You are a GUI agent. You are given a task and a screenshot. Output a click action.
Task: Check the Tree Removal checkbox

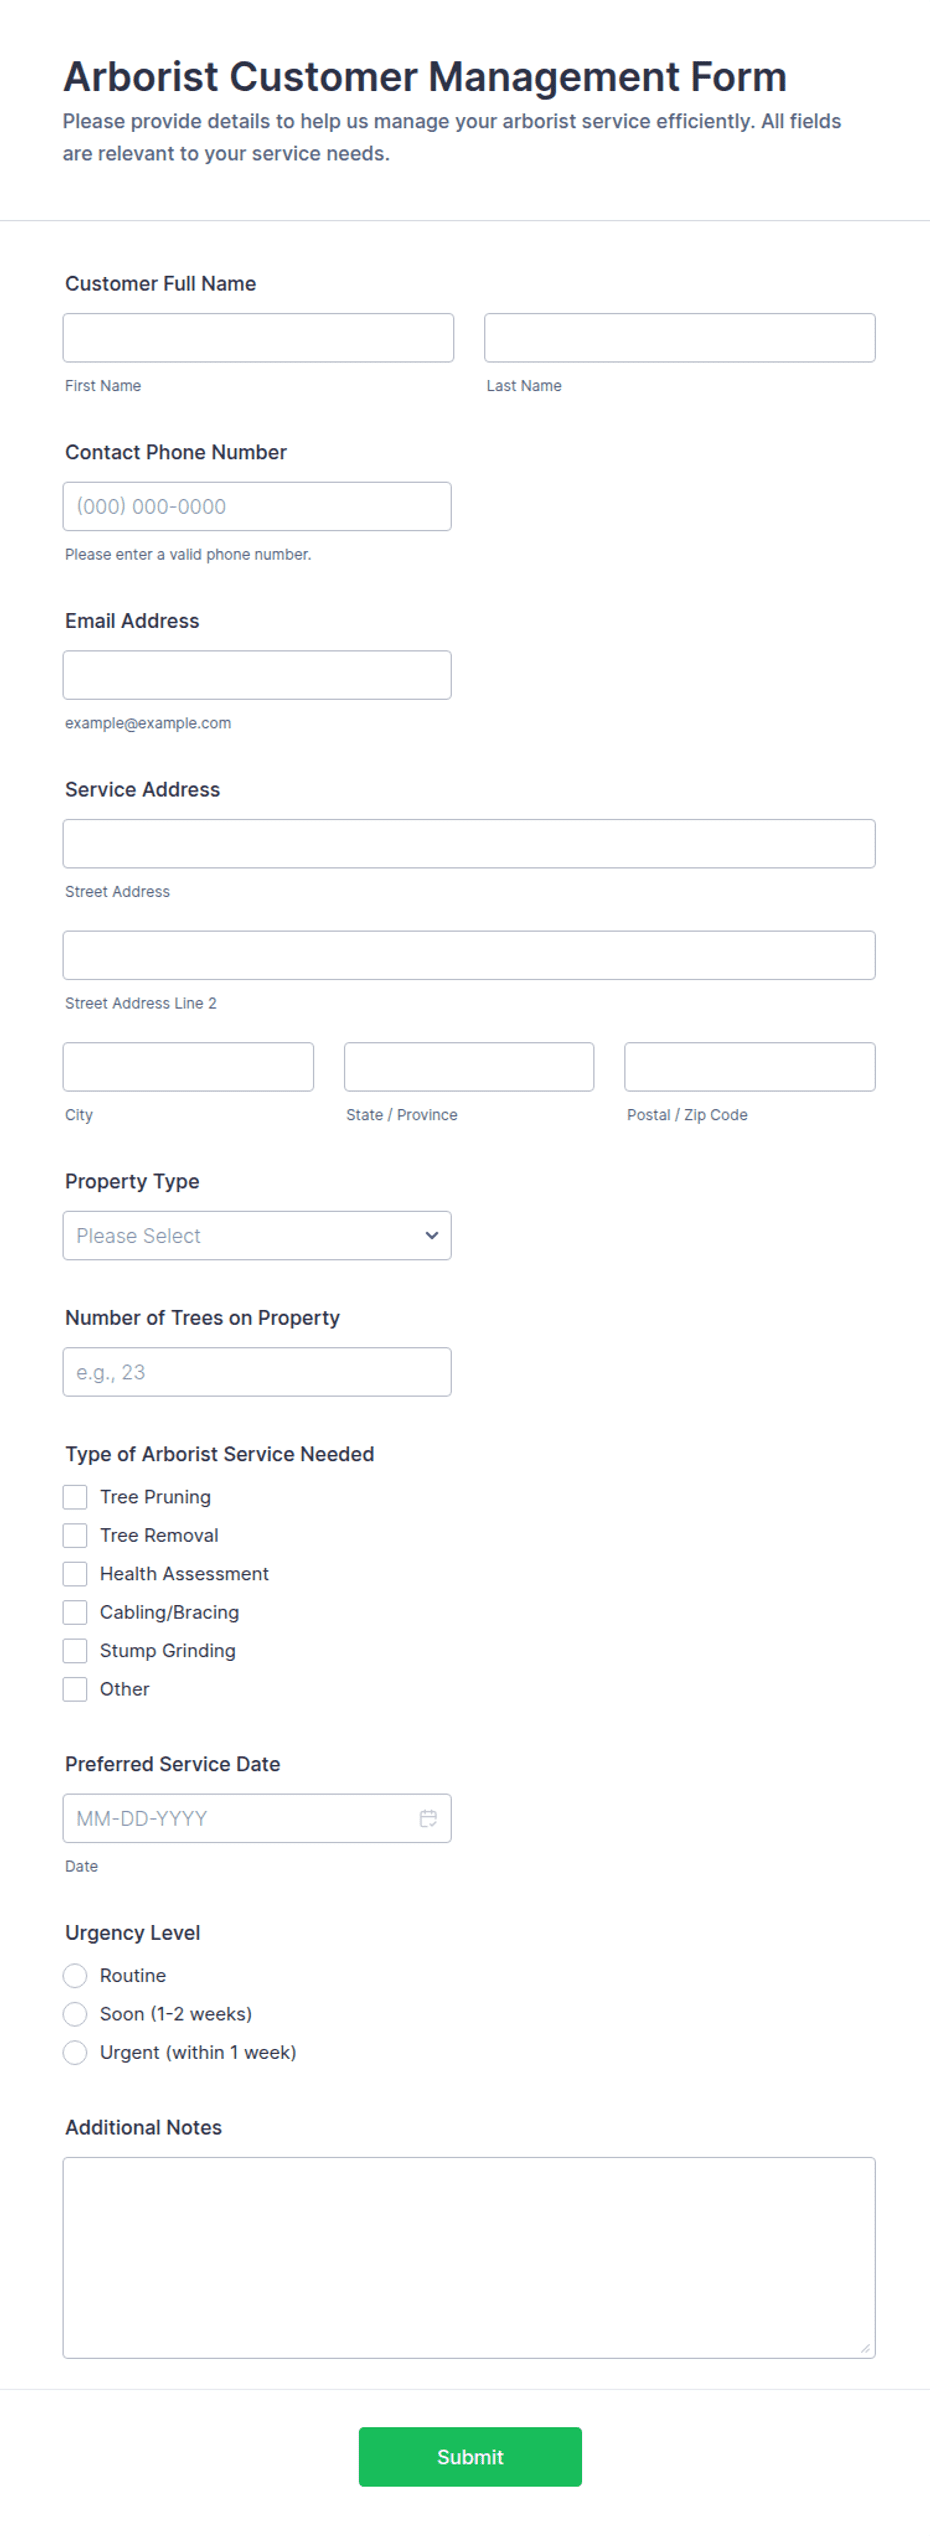(x=75, y=1535)
